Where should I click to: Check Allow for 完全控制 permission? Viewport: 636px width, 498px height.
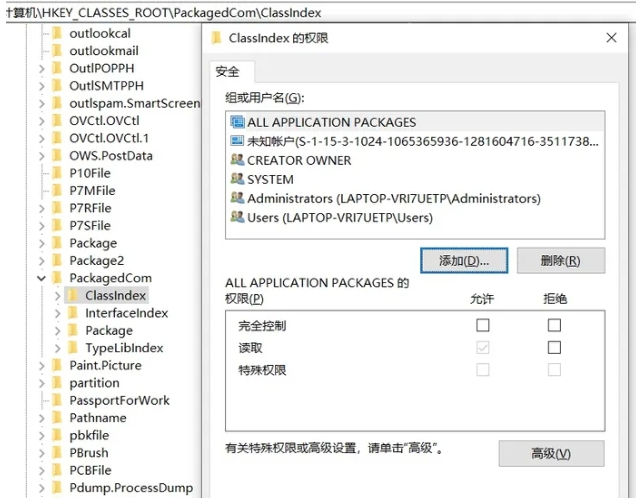coord(483,325)
